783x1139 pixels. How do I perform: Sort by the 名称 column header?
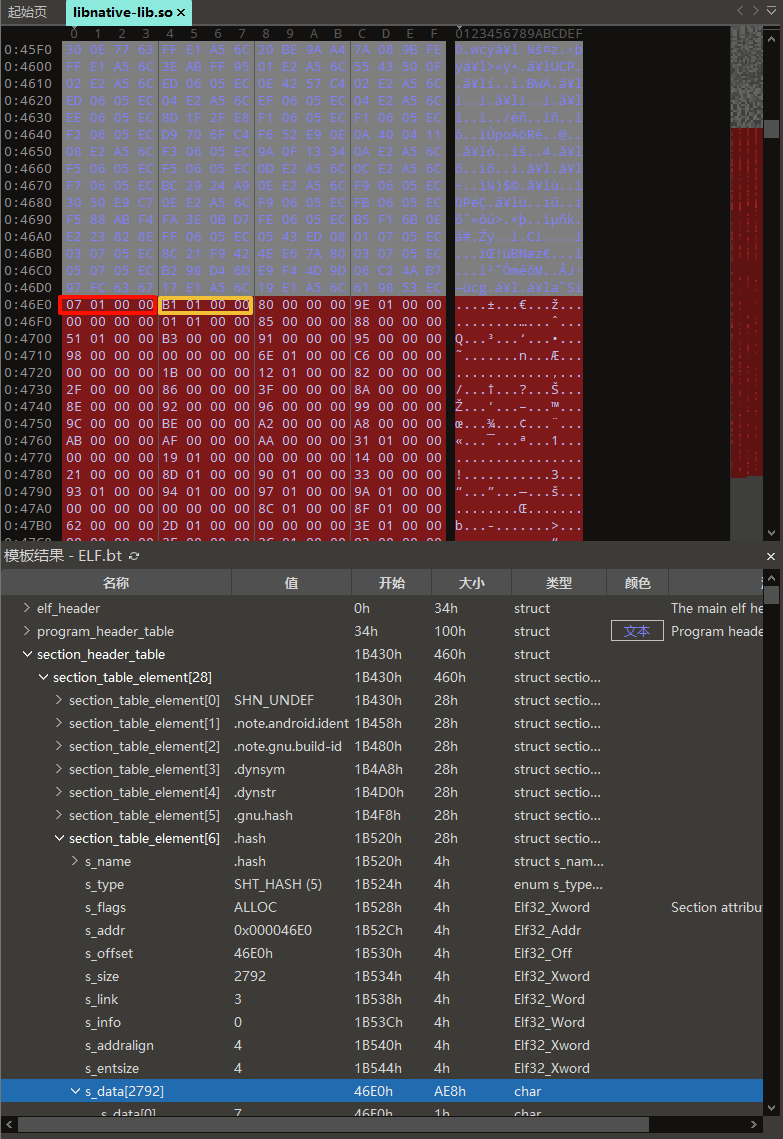[116, 583]
